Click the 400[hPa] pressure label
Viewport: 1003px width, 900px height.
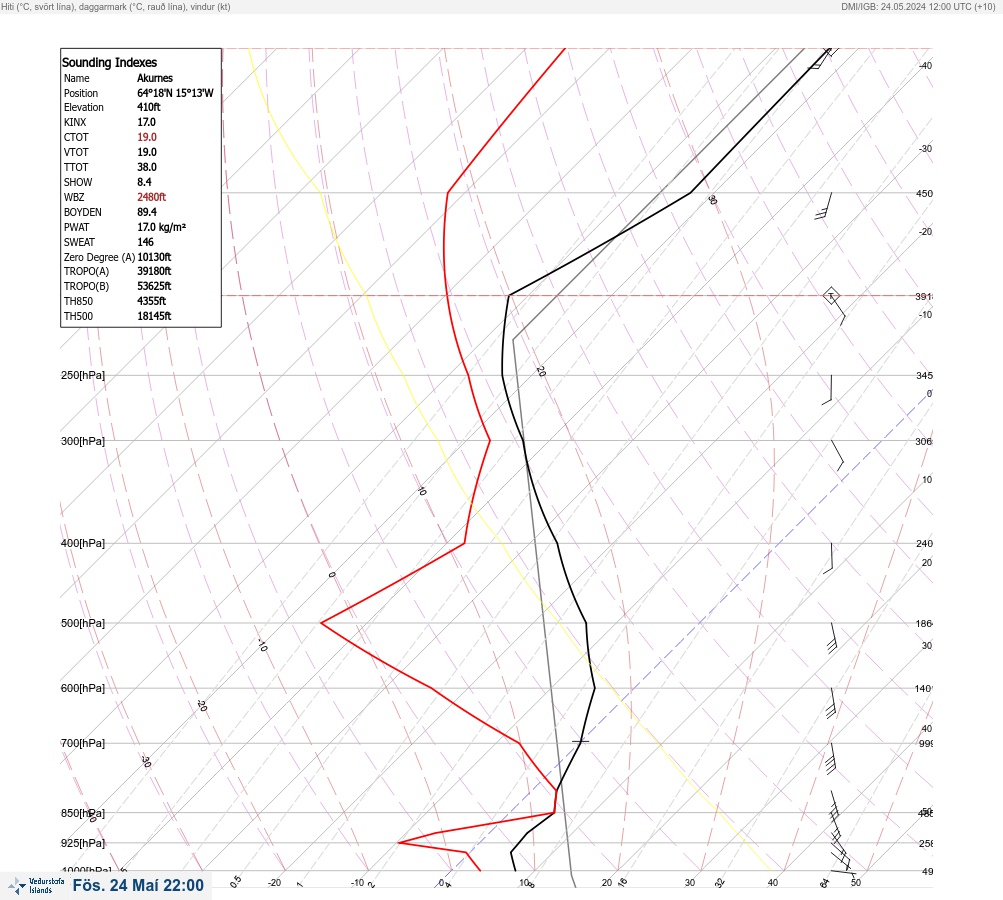pos(83,543)
